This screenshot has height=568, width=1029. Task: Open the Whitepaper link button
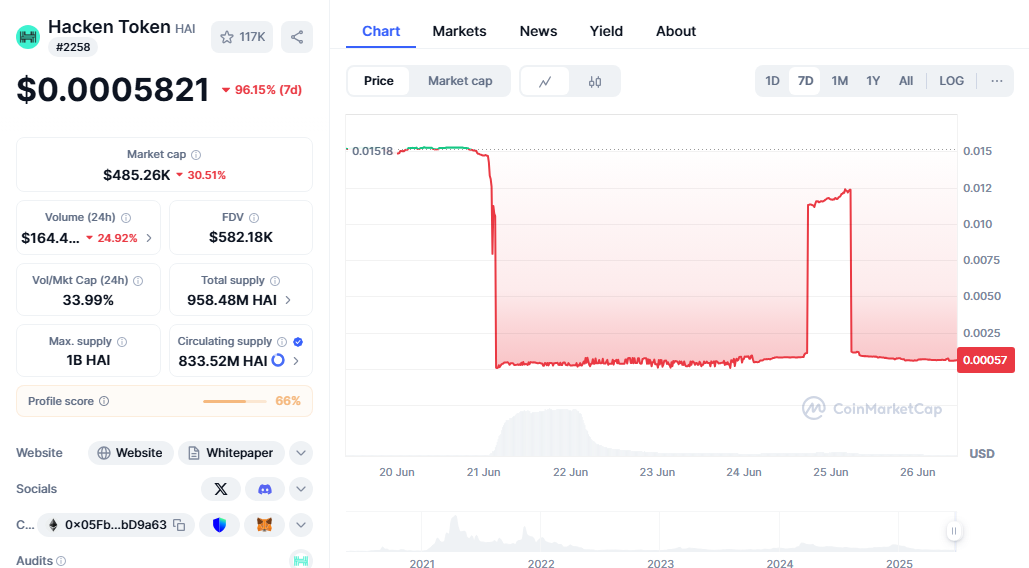tap(231, 453)
